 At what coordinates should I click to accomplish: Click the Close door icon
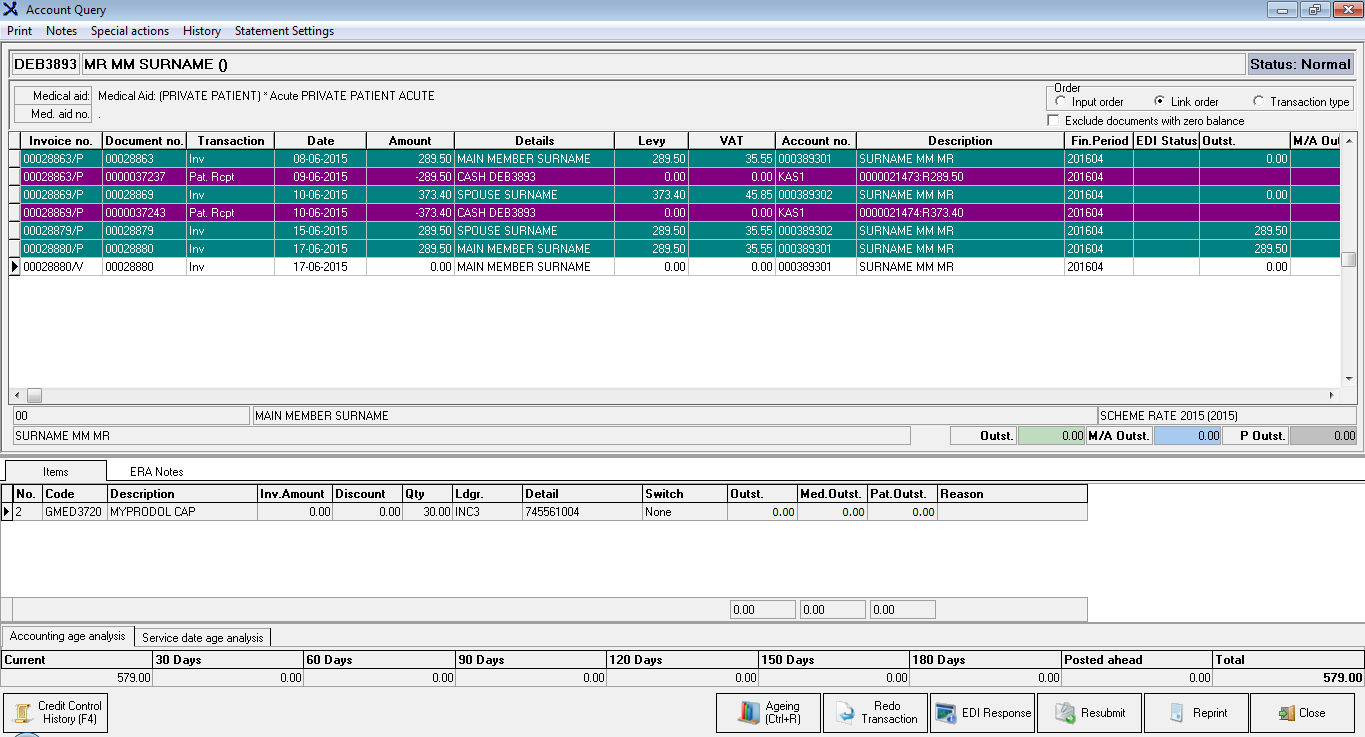[x=1285, y=713]
